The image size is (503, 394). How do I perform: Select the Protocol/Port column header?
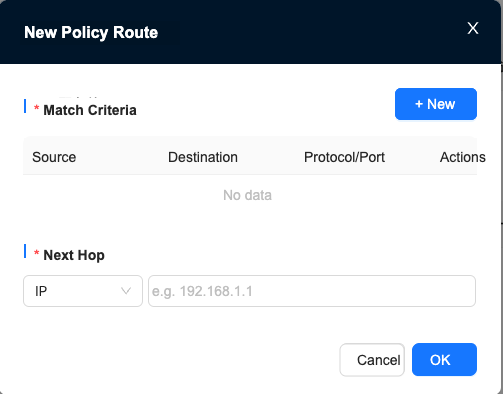(344, 157)
